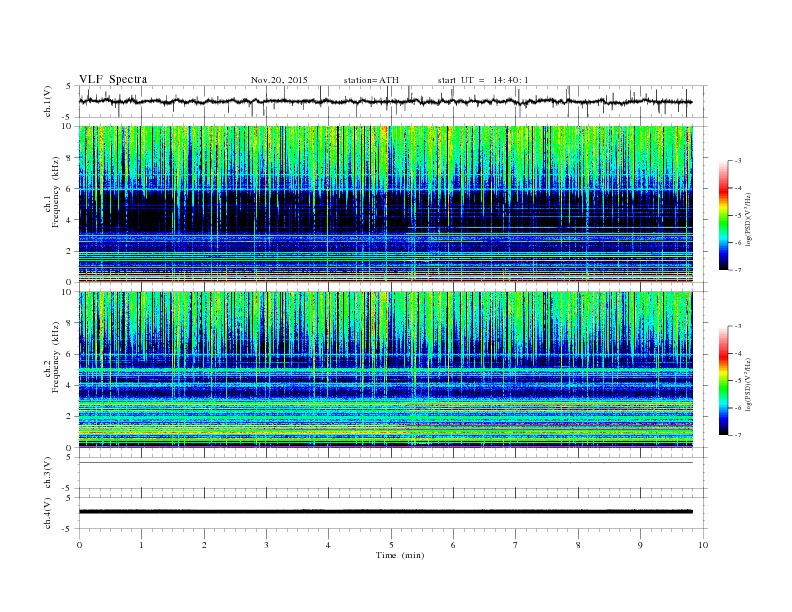Click the "5" tick on the time axis
This screenshot has height=612, width=792.
click(391, 545)
